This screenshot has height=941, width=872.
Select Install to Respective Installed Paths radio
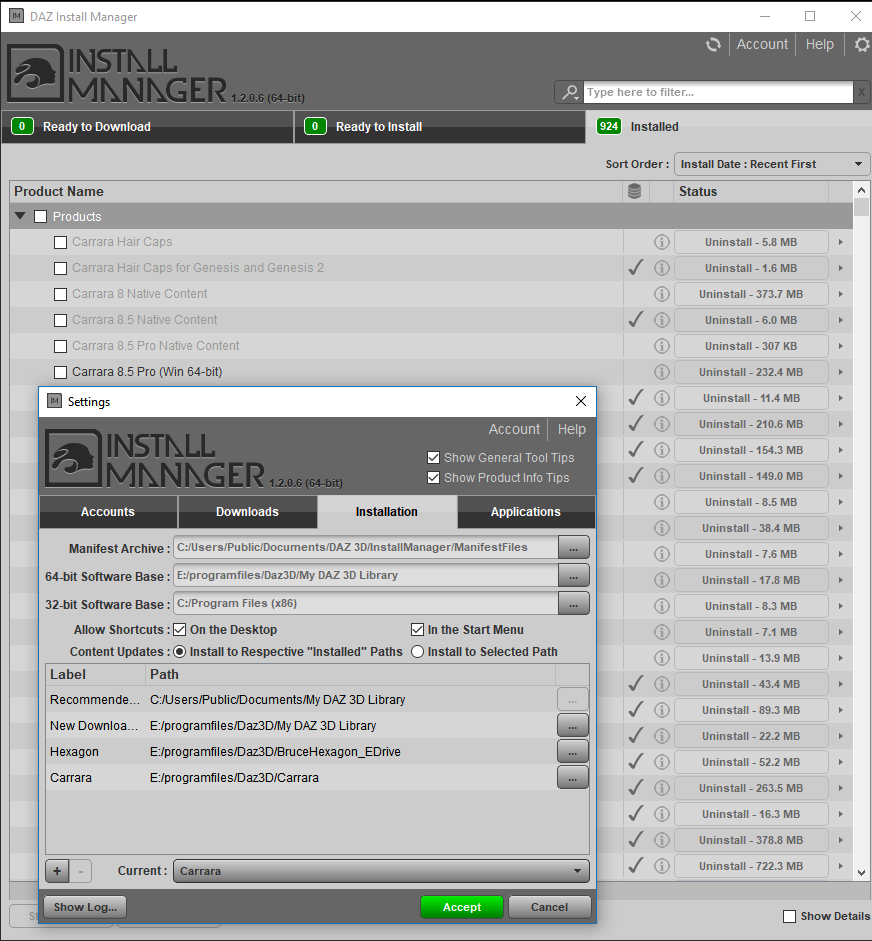(x=179, y=652)
